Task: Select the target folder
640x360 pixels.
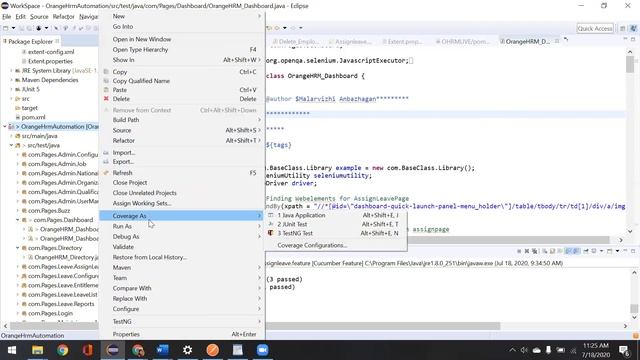Action: tap(29, 108)
